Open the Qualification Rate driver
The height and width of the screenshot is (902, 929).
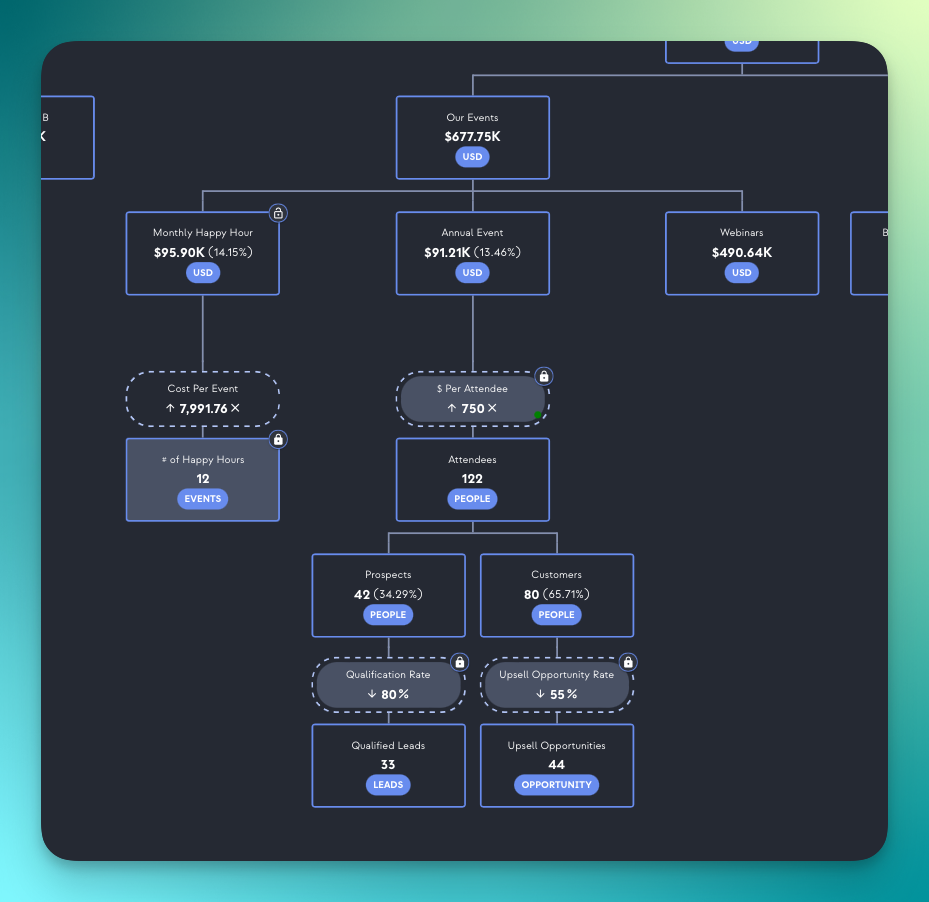coord(388,685)
